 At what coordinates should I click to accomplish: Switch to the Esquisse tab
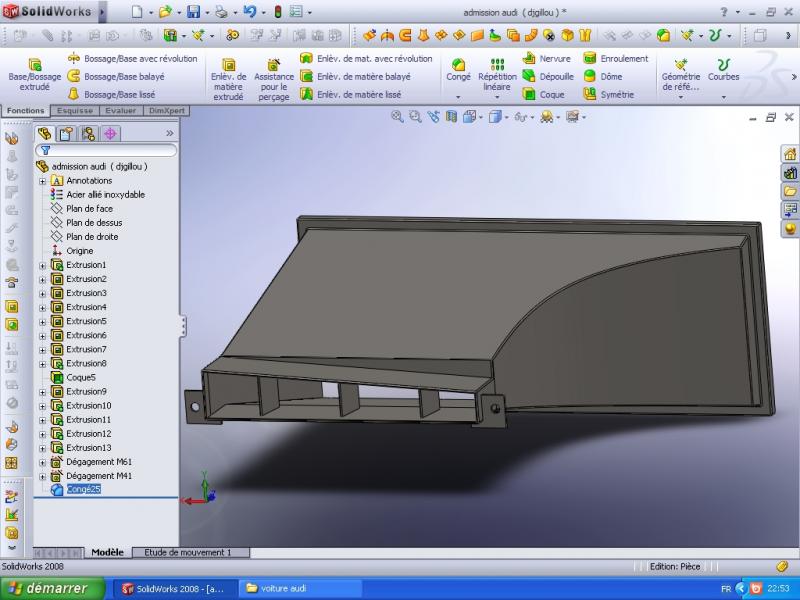point(75,111)
